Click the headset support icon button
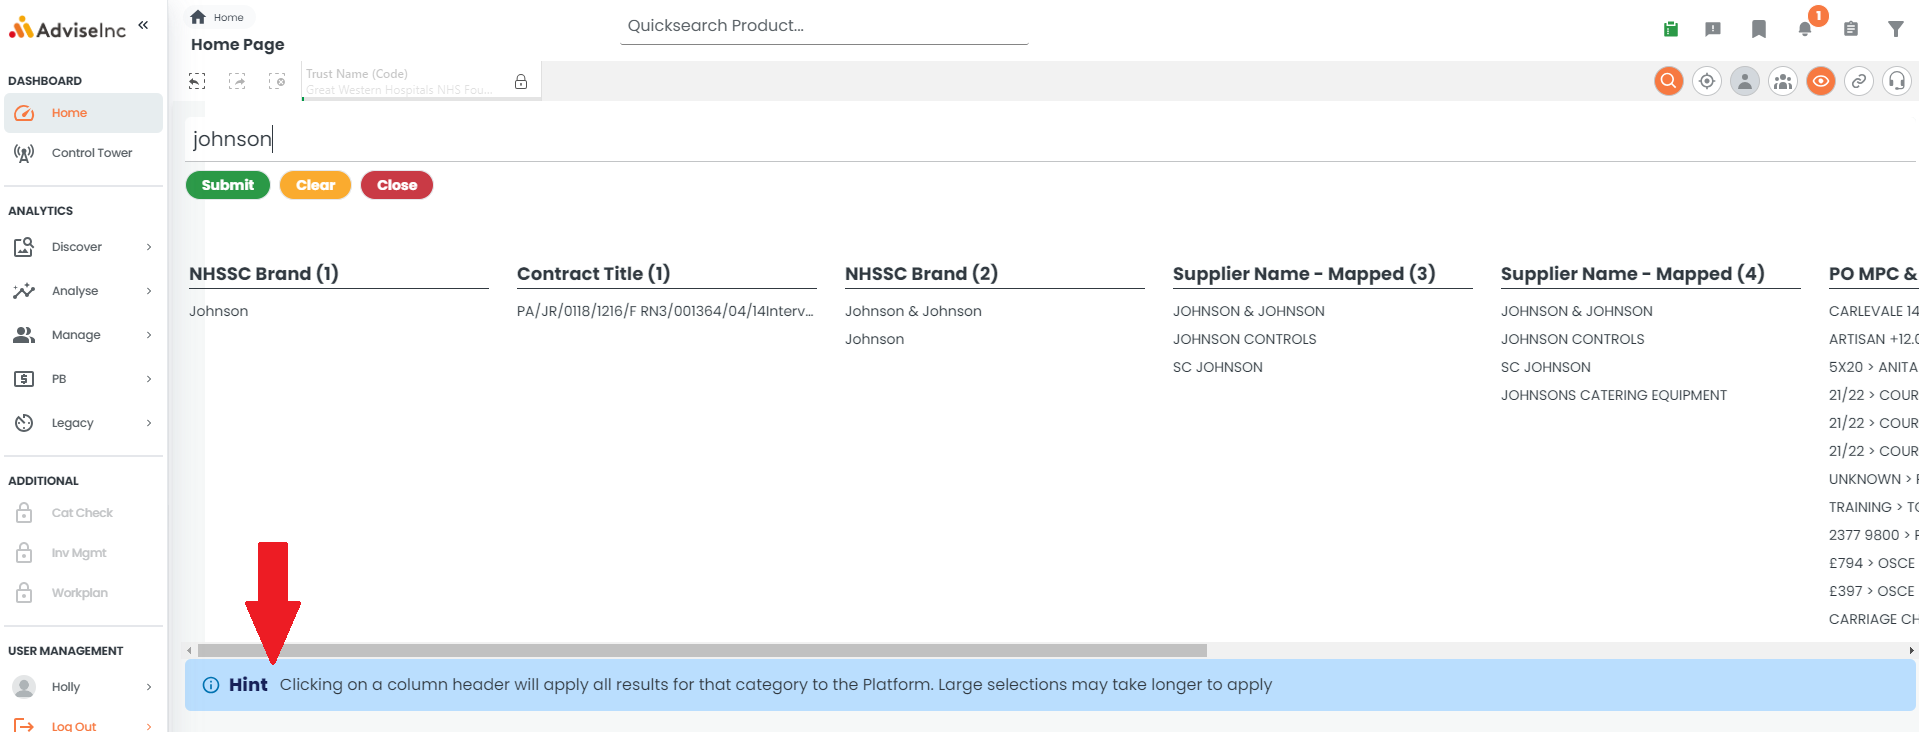 1897,81
